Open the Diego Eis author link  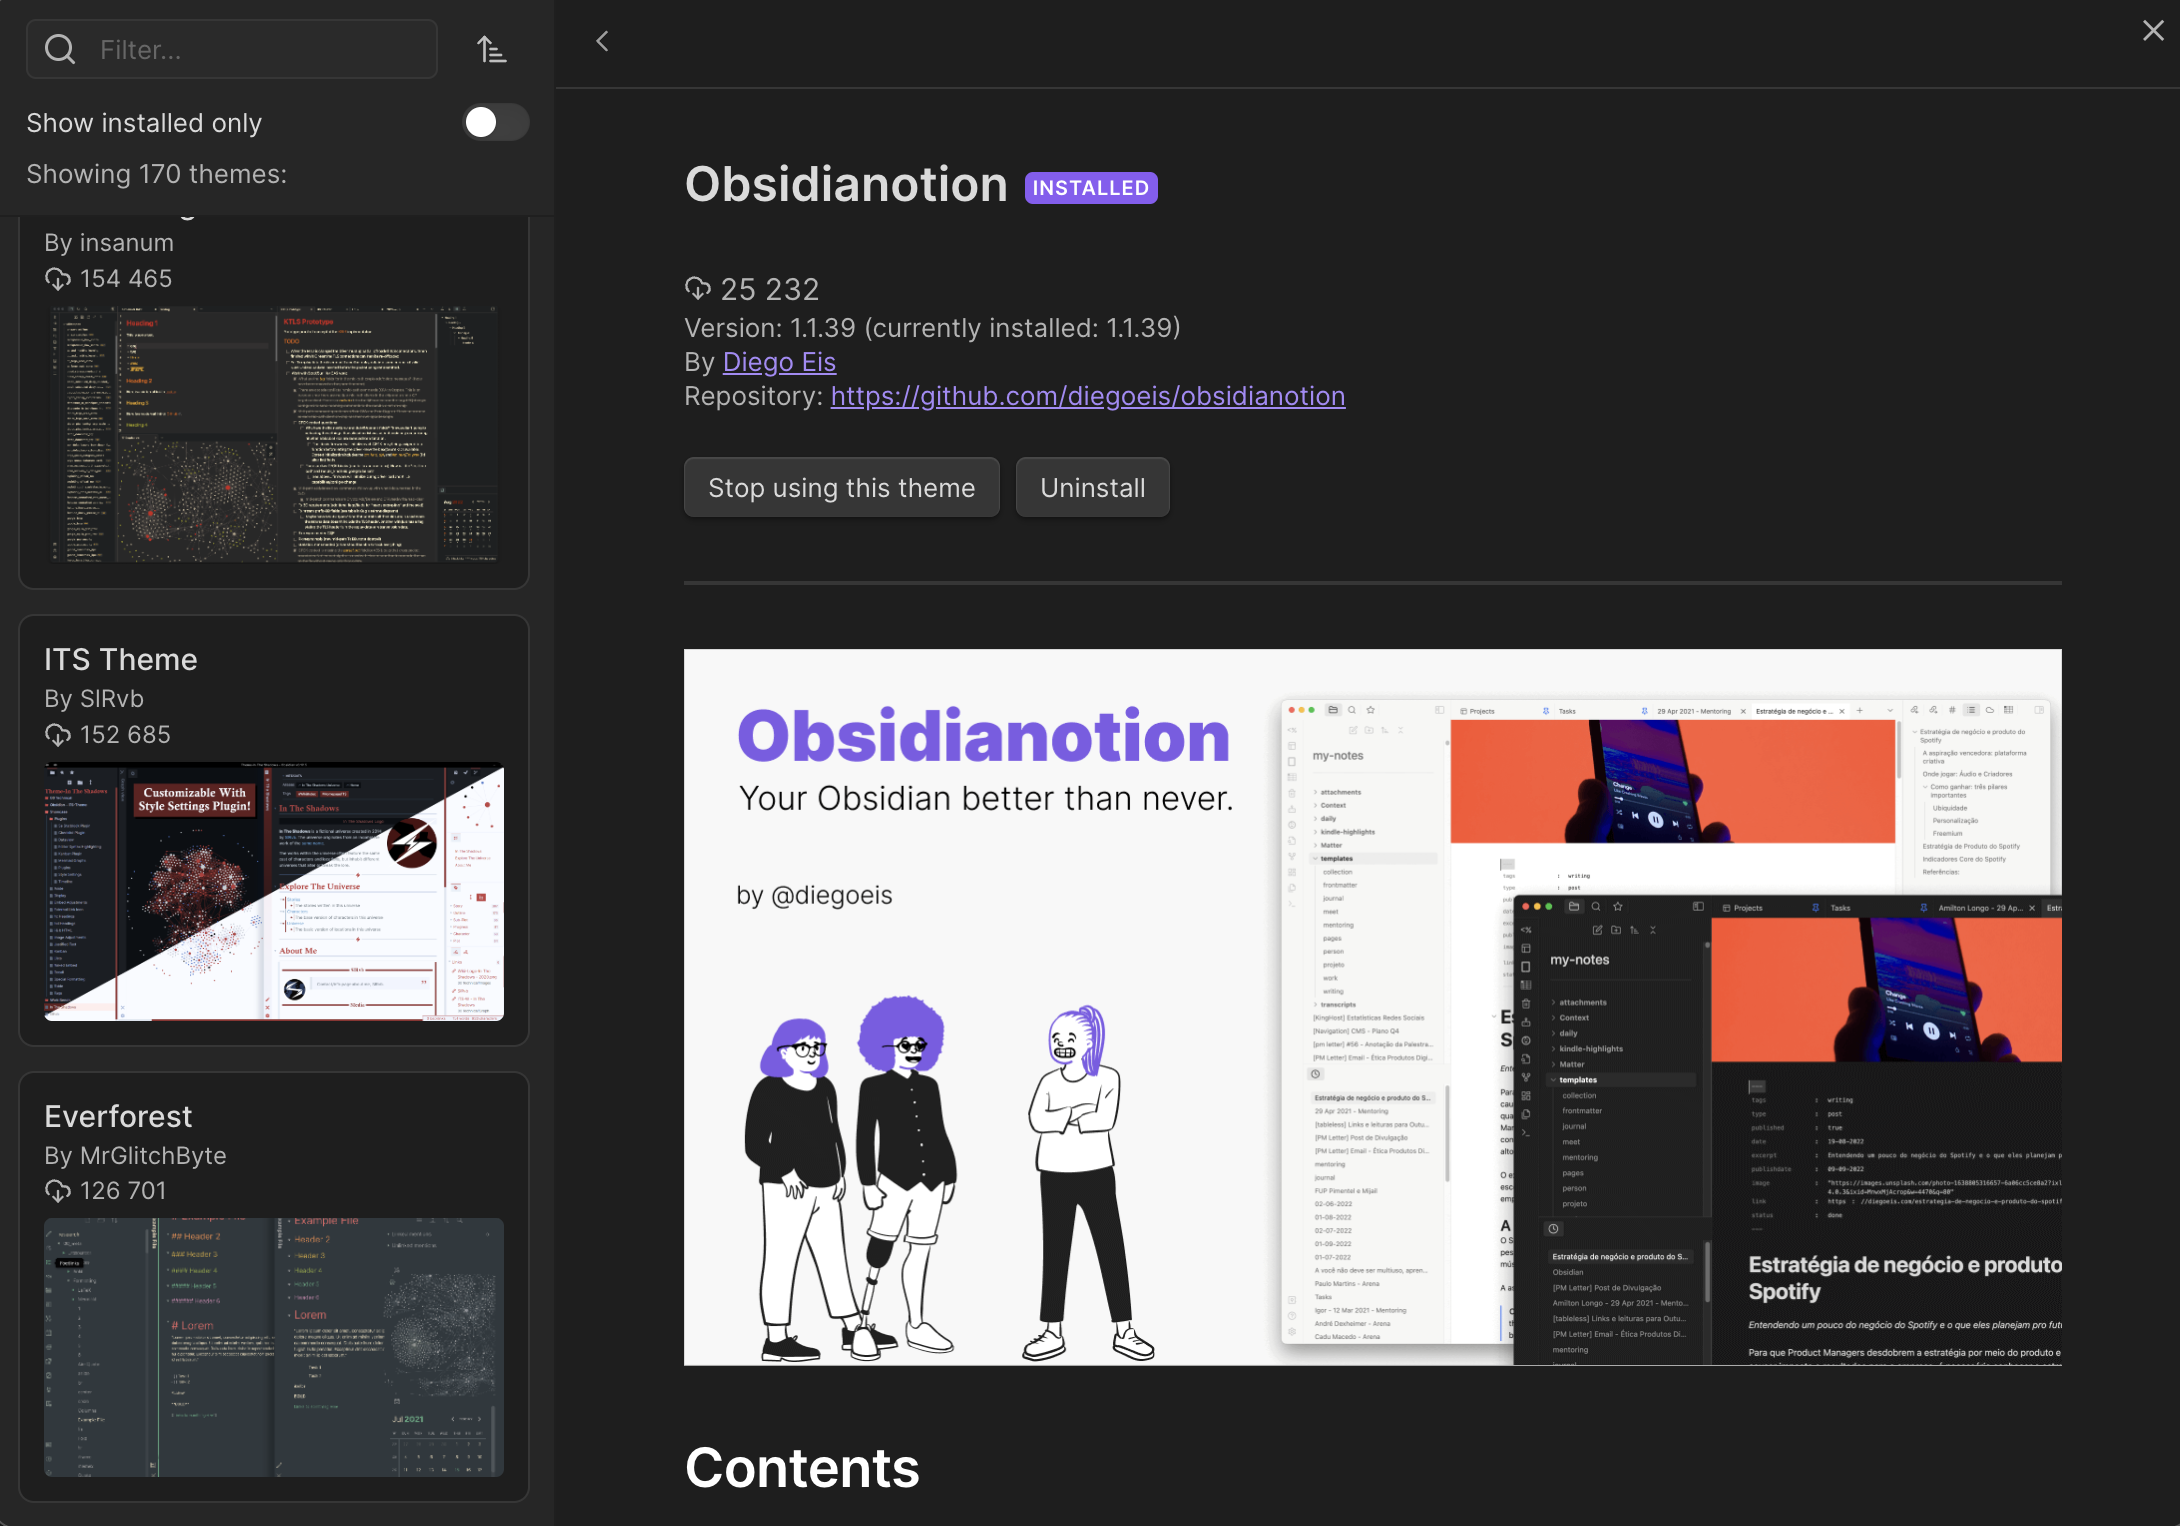tap(779, 362)
